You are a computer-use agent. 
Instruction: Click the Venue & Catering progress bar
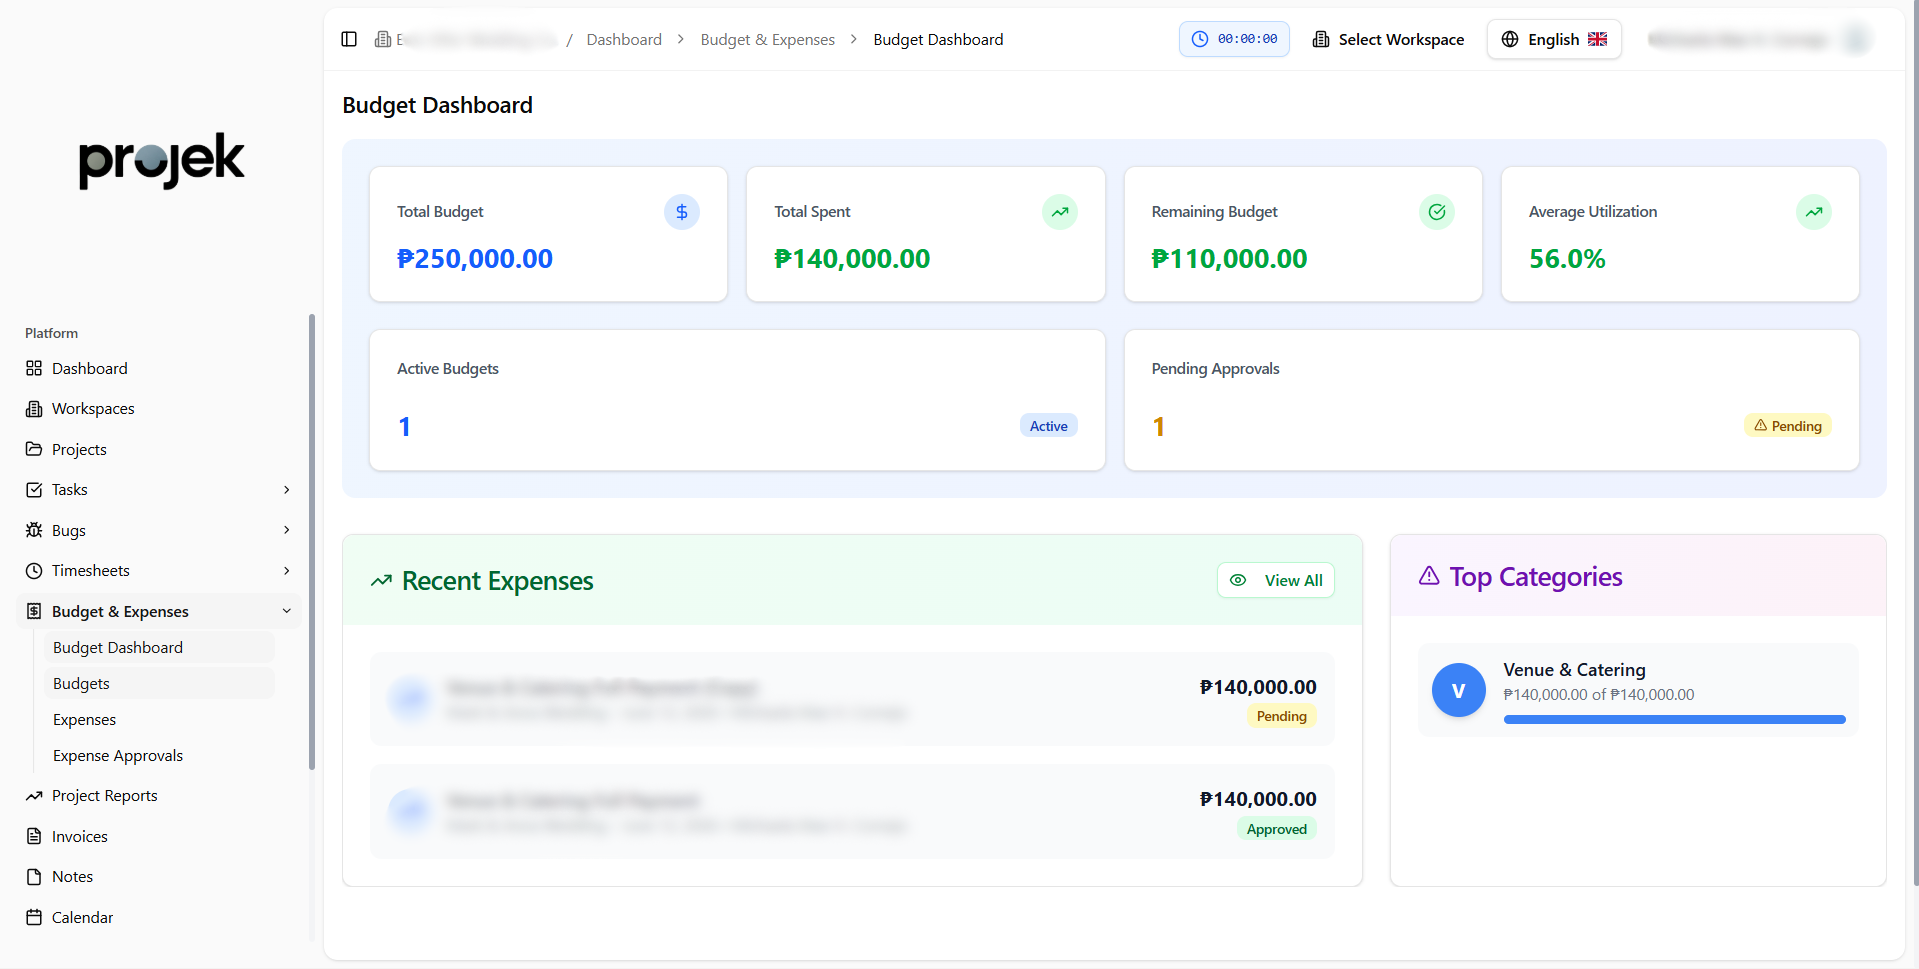point(1674,719)
